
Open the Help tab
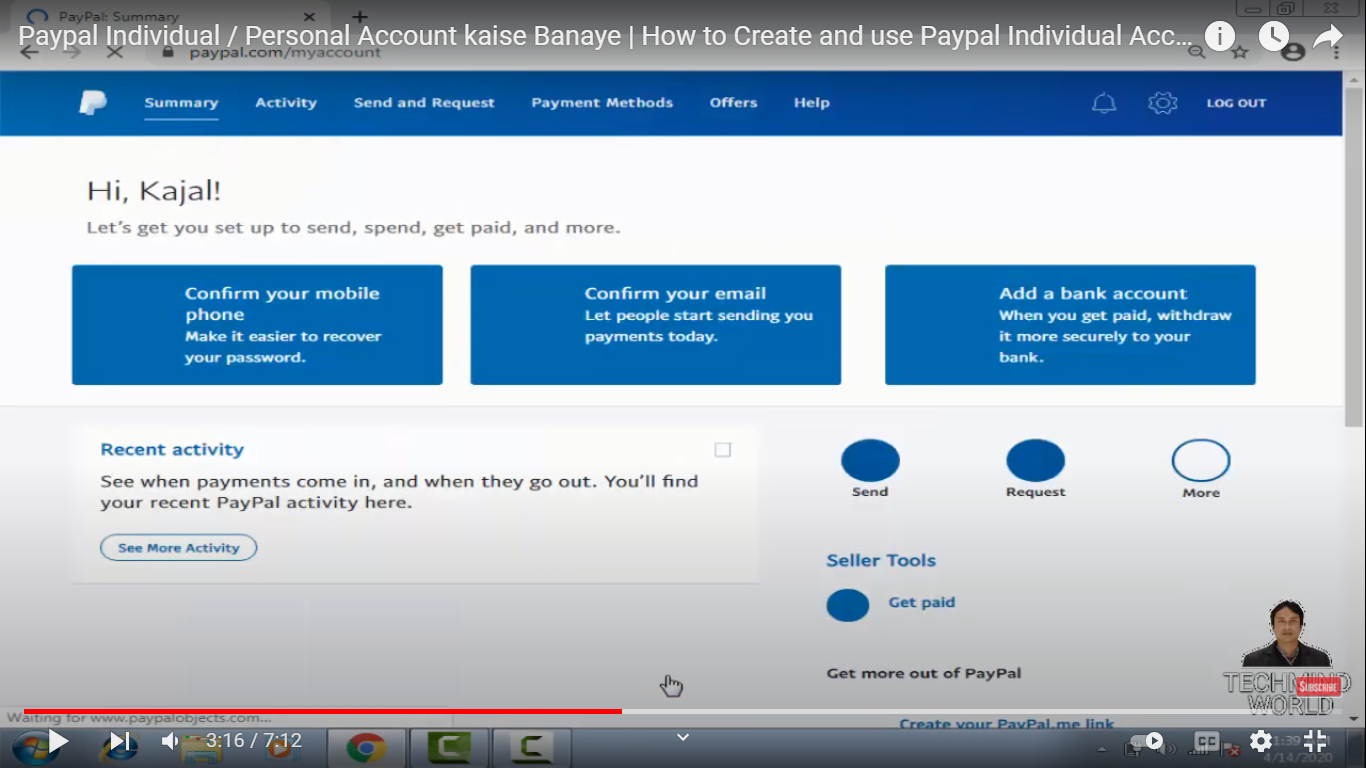click(x=811, y=103)
